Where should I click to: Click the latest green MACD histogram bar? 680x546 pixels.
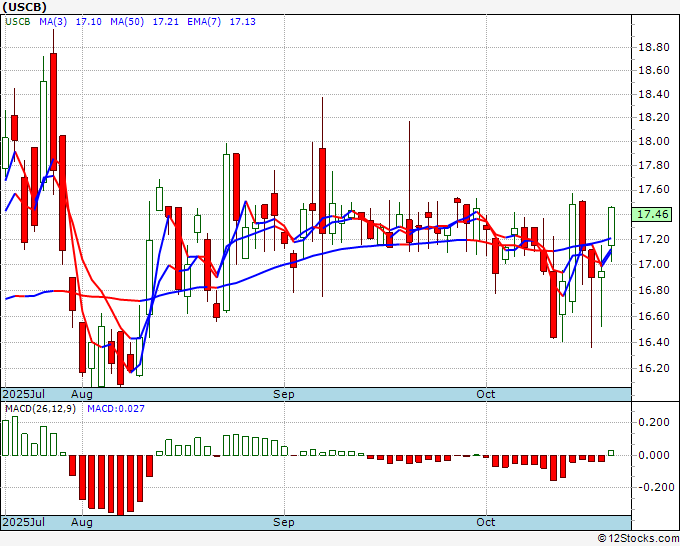point(611,453)
